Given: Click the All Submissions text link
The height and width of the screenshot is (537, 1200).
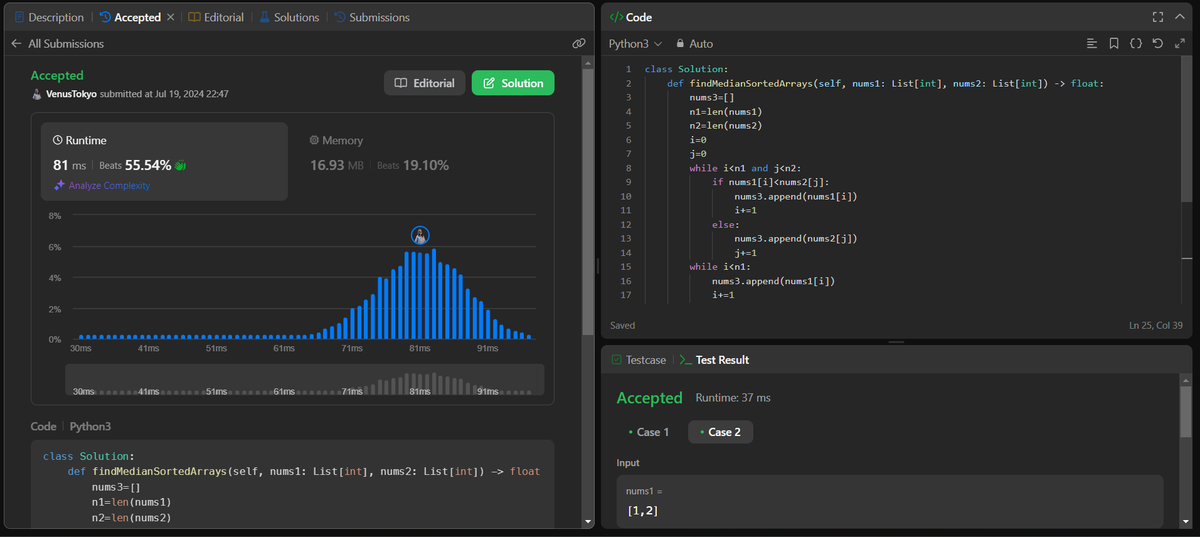Looking at the screenshot, I should pyautogui.click(x=66, y=44).
